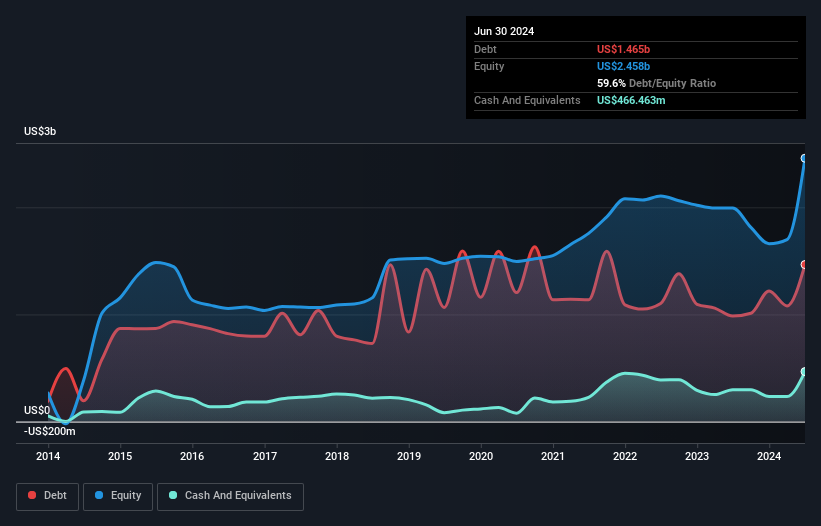821x526 pixels.
Task: Click the US$0 y-axis label
Action: tap(37, 410)
